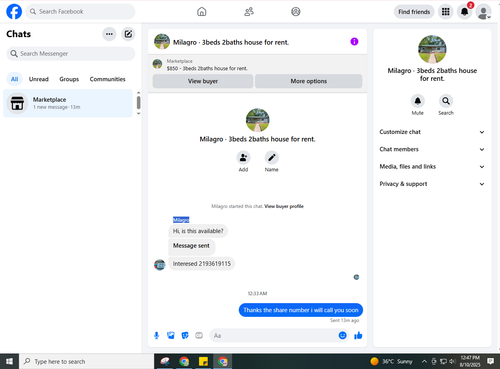Screen dimensions: 500x369
Task: Show hidden system tray icons chevron
Action: 424,361
